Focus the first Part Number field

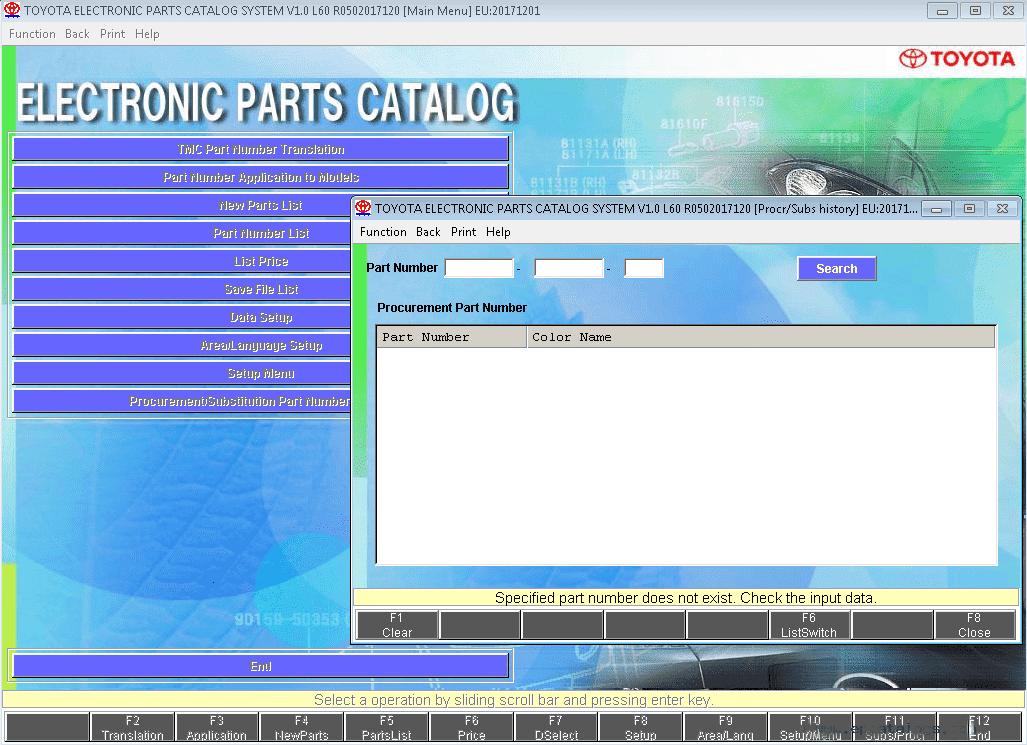point(479,268)
